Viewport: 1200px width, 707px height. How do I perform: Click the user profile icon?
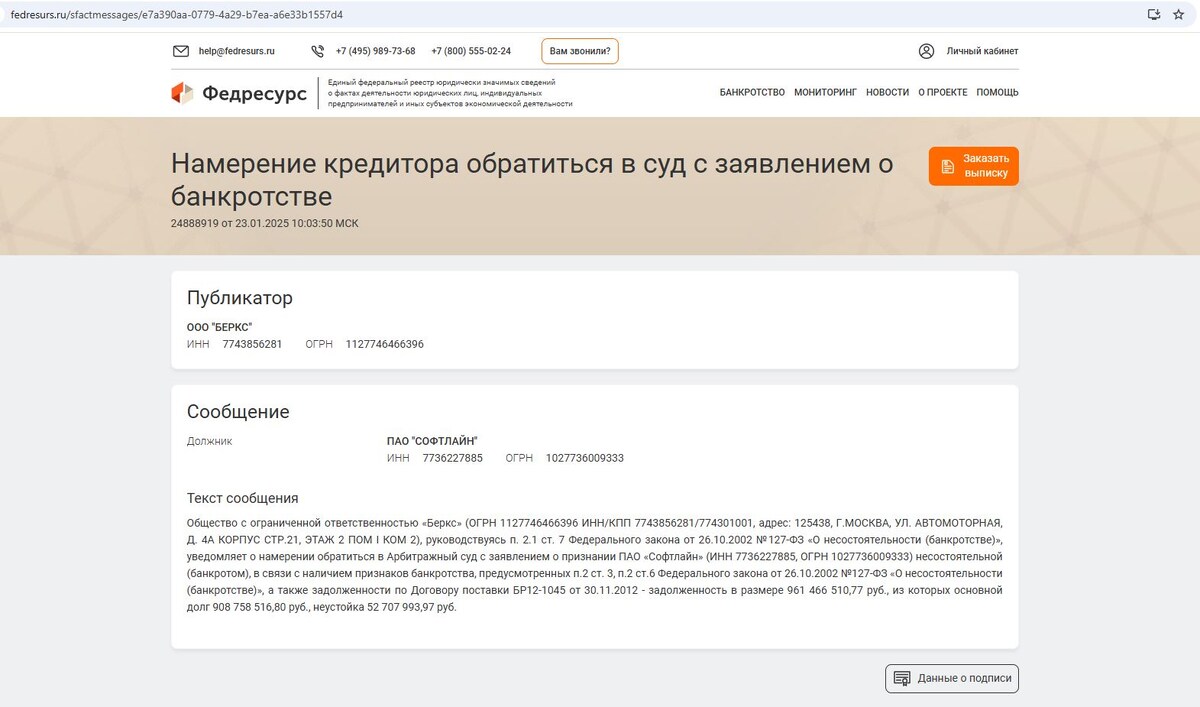(x=926, y=51)
